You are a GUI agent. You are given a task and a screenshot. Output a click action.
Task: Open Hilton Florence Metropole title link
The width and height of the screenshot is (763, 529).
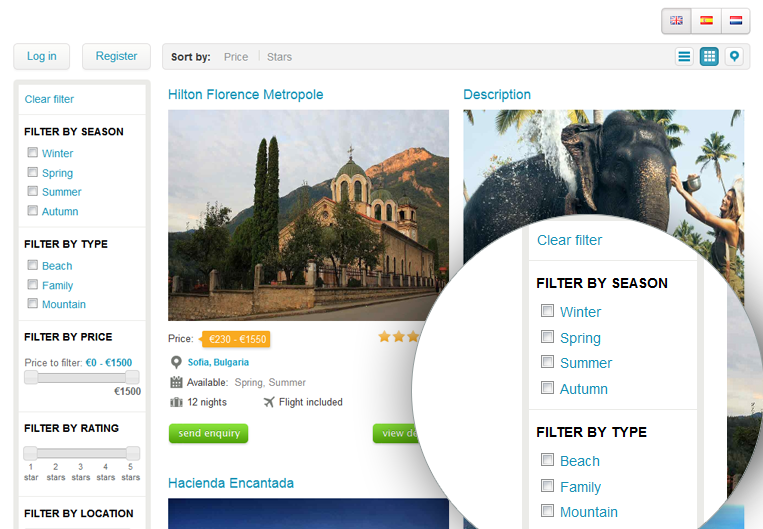tap(245, 94)
